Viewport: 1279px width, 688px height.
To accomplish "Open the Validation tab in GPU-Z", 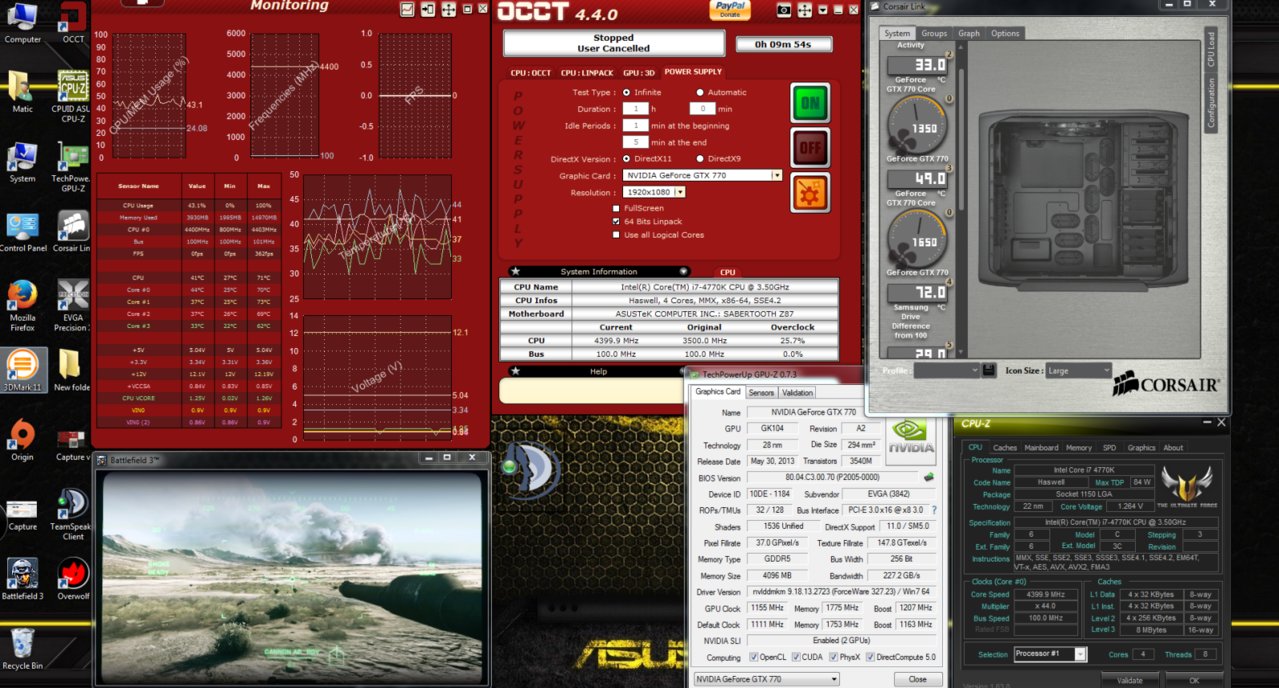I will pyautogui.click(x=797, y=392).
